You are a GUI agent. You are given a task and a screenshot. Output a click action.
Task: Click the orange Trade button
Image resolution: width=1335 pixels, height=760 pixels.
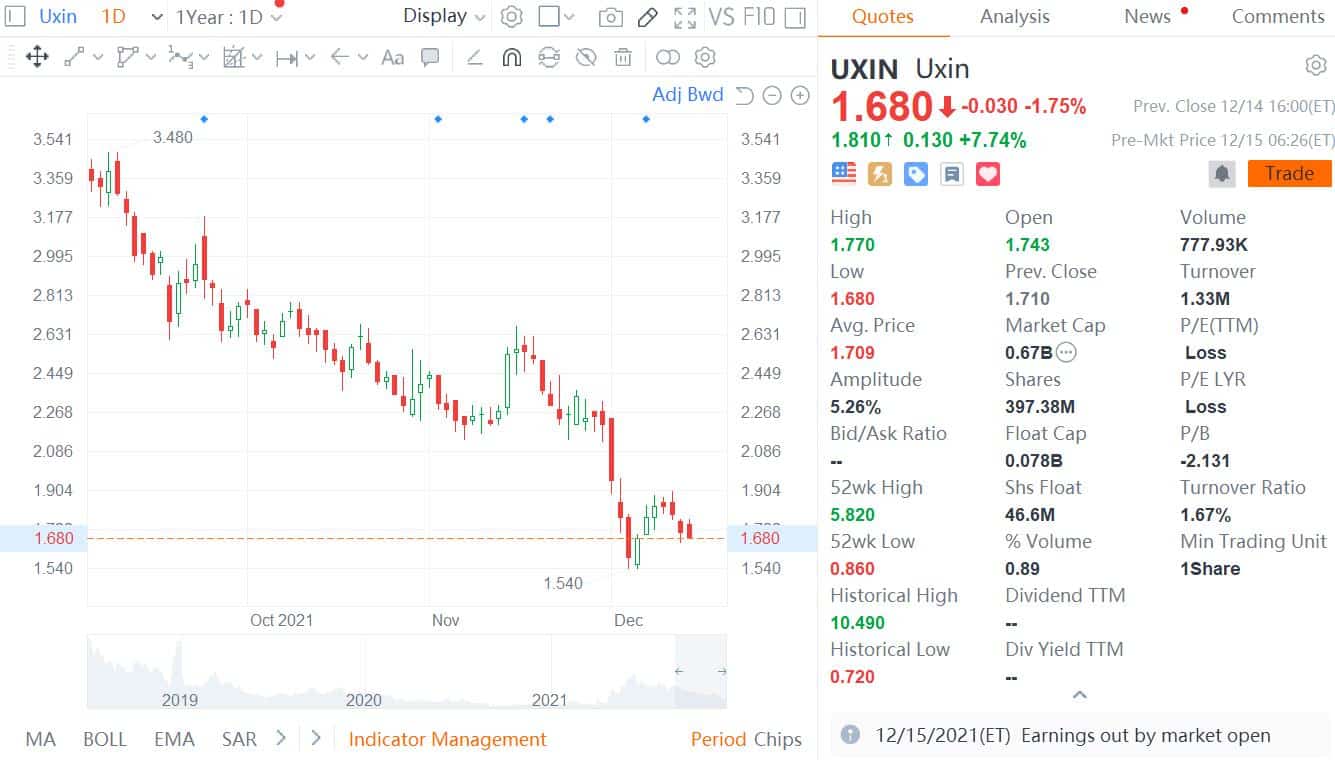(x=1288, y=172)
